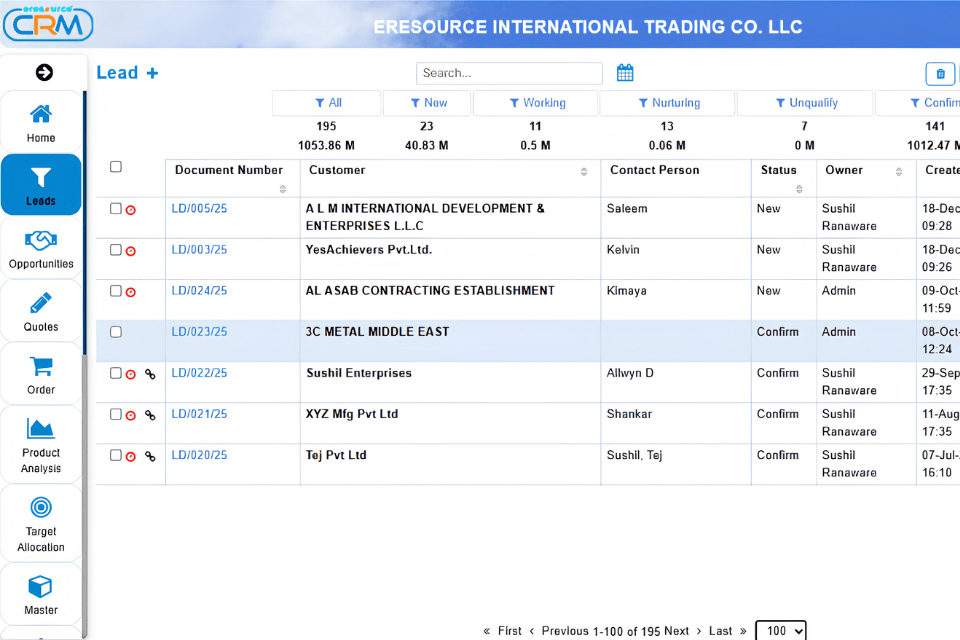
Task: Tick checkbox for lead LD/005/25
Action: click(116, 208)
